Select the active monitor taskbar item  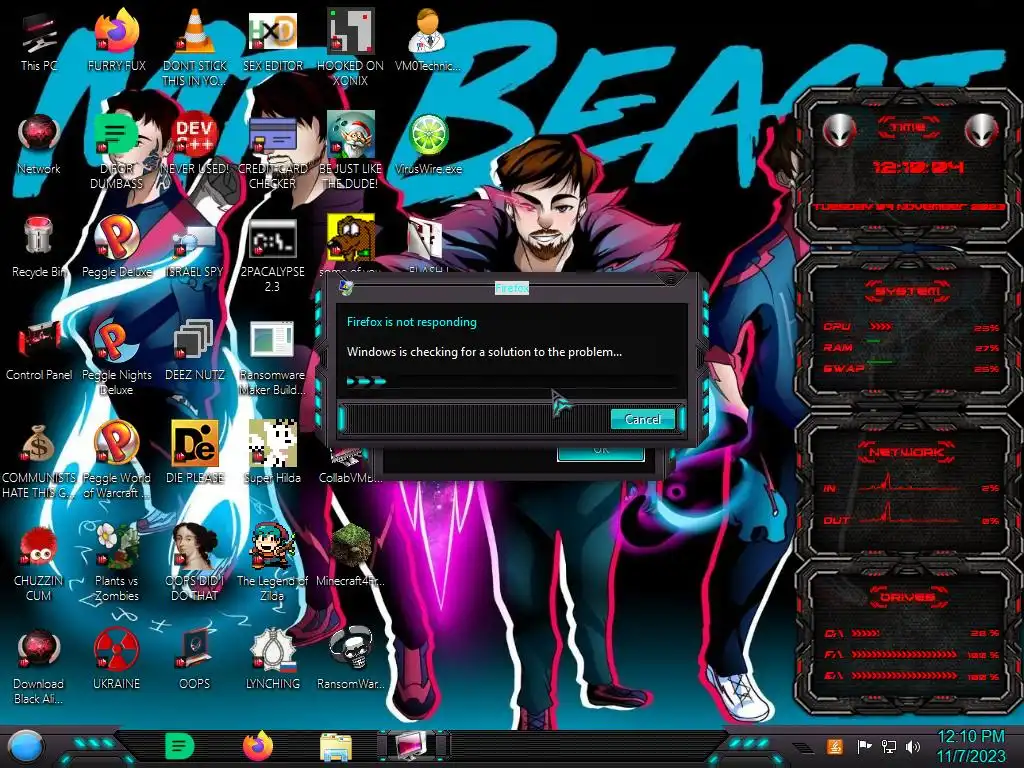coord(413,746)
